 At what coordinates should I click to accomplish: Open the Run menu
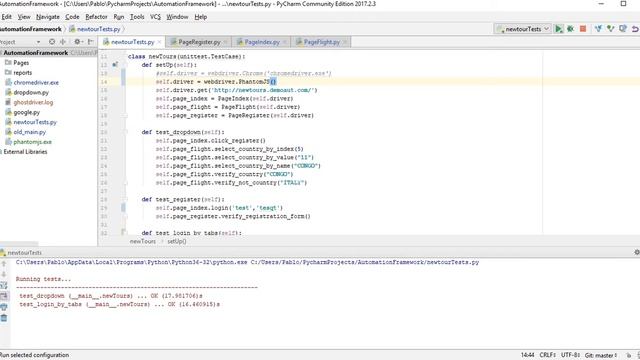(119, 17)
